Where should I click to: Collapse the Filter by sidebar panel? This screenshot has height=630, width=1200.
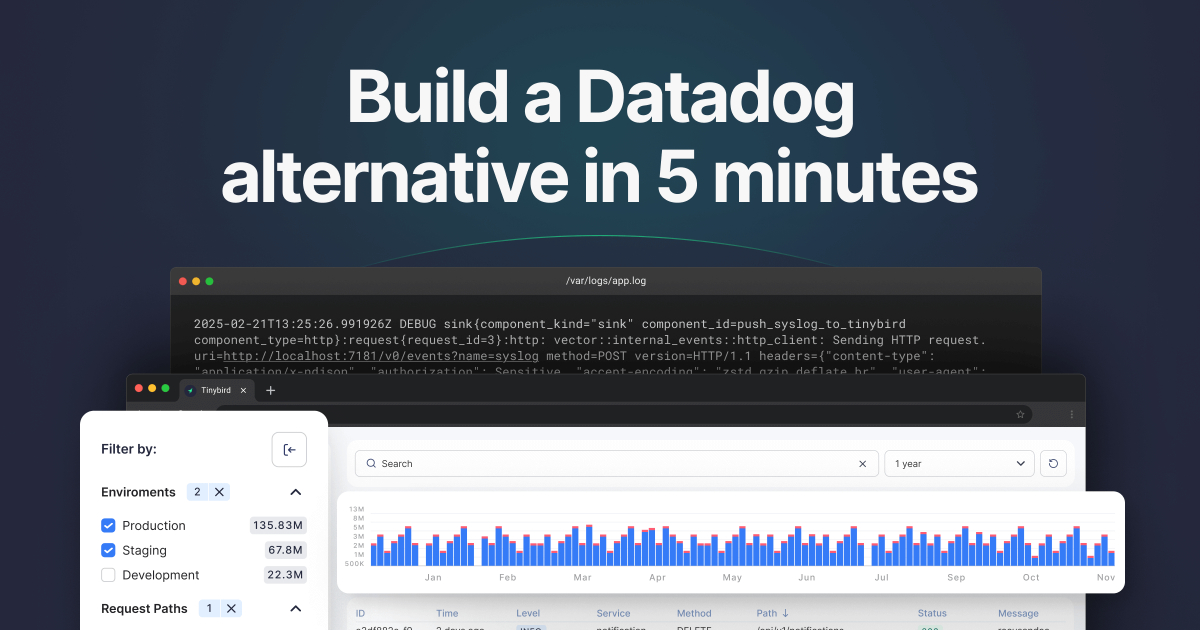point(289,450)
